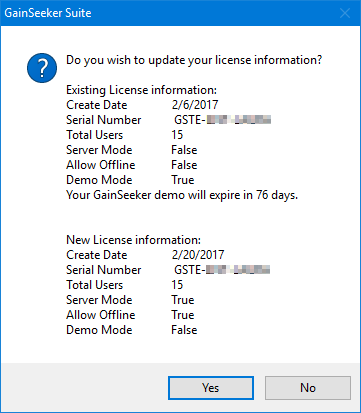The image size is (361, 413).
Task: Click new Server Mode True value
Action: [183, 300]
